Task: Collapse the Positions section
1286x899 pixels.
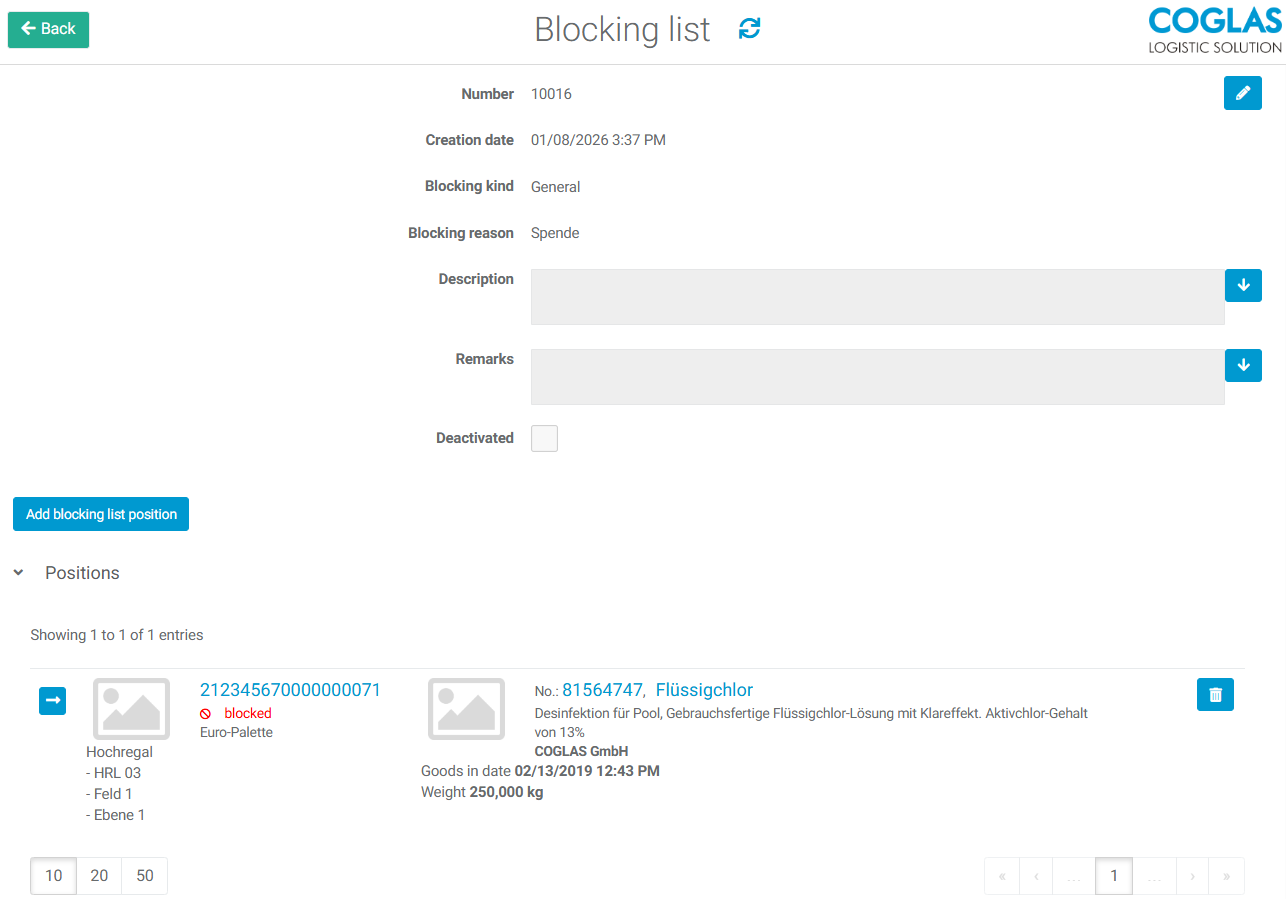Action: [x=17, y=572]
